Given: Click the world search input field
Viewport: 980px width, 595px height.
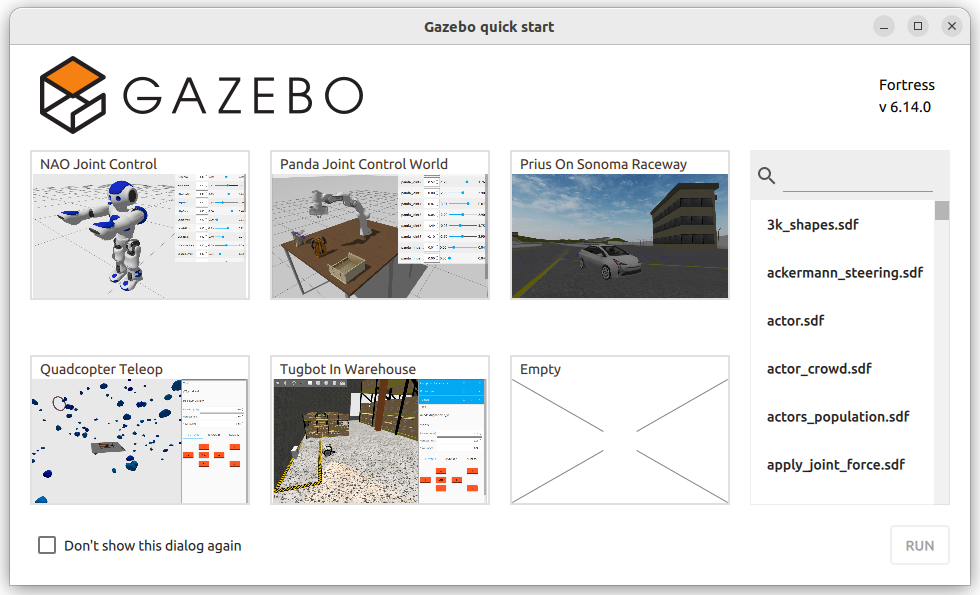Looking at the screenshot, I should pyautogui.click(x=857, y=177).
